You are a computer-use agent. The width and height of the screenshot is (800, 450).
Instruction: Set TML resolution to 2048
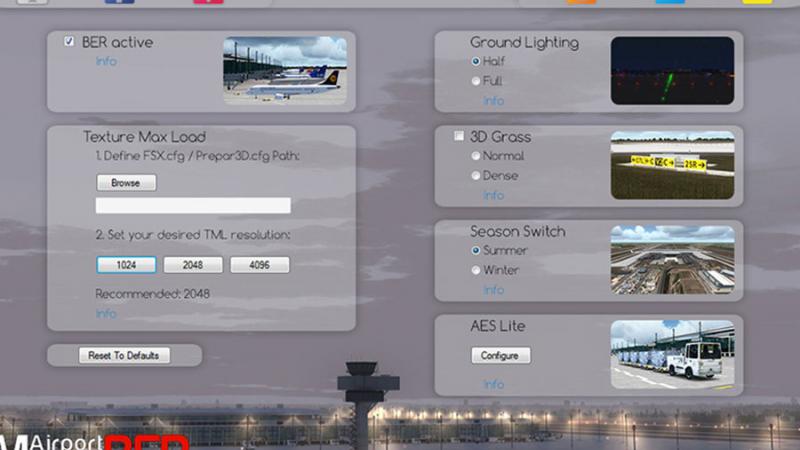(x=193, y=265)
